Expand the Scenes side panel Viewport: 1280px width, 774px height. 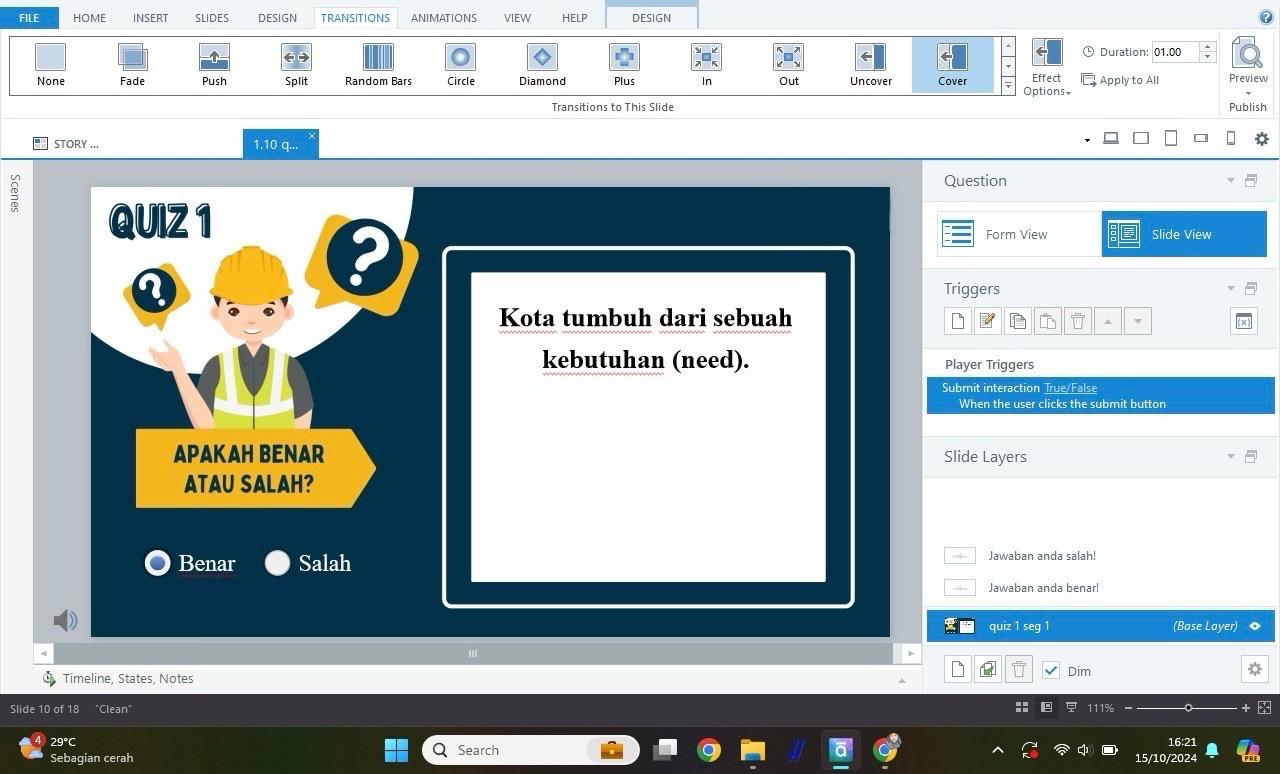(15, 193)
